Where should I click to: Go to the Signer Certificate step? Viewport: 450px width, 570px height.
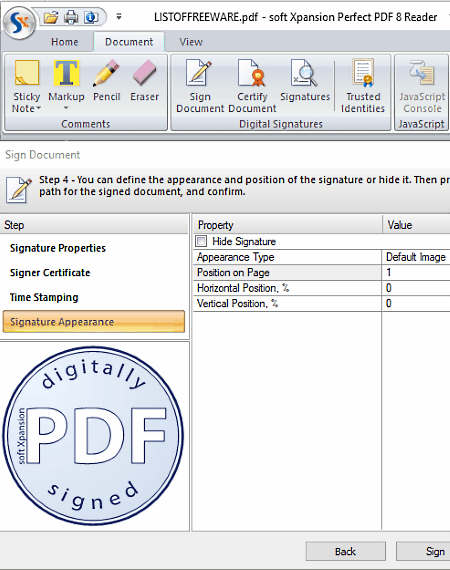click(50, 273)
